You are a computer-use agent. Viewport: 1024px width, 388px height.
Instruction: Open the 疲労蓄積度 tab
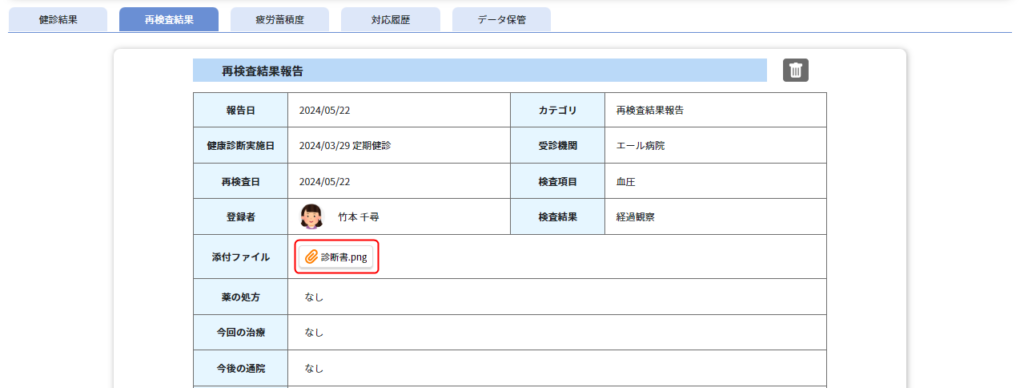[x=280, y=20]
